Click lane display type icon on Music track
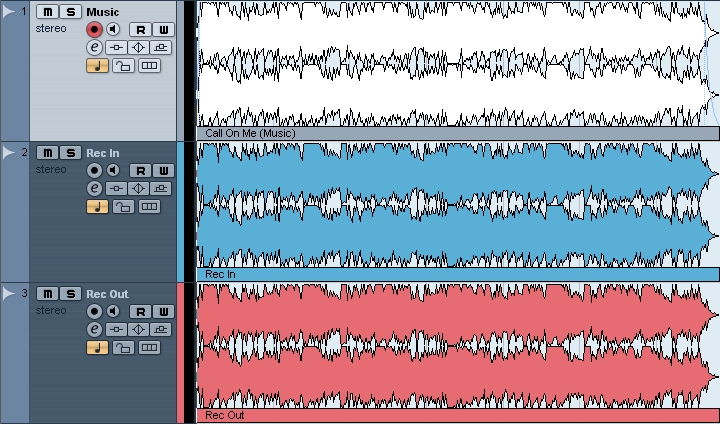 click(x=149, y=66)
